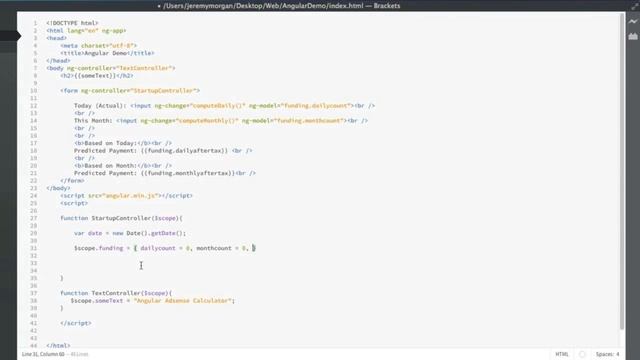
Task: Toggle the "Spaces:" indentation type label
Action: pos(605,354)
